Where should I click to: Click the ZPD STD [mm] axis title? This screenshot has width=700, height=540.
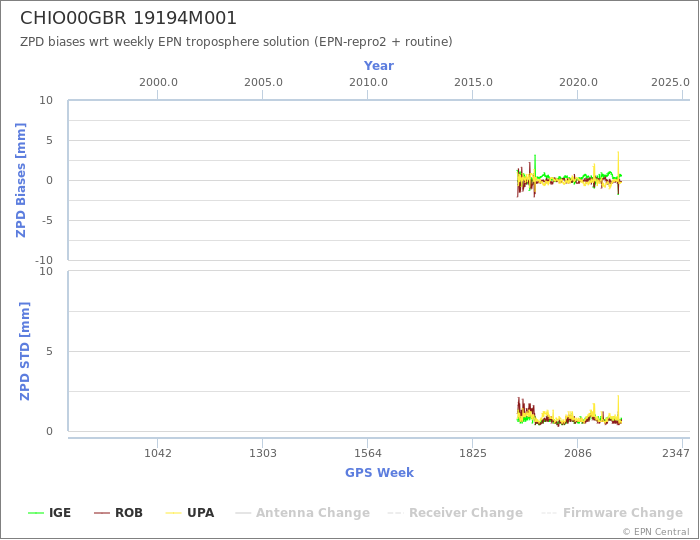click(24, 351)
